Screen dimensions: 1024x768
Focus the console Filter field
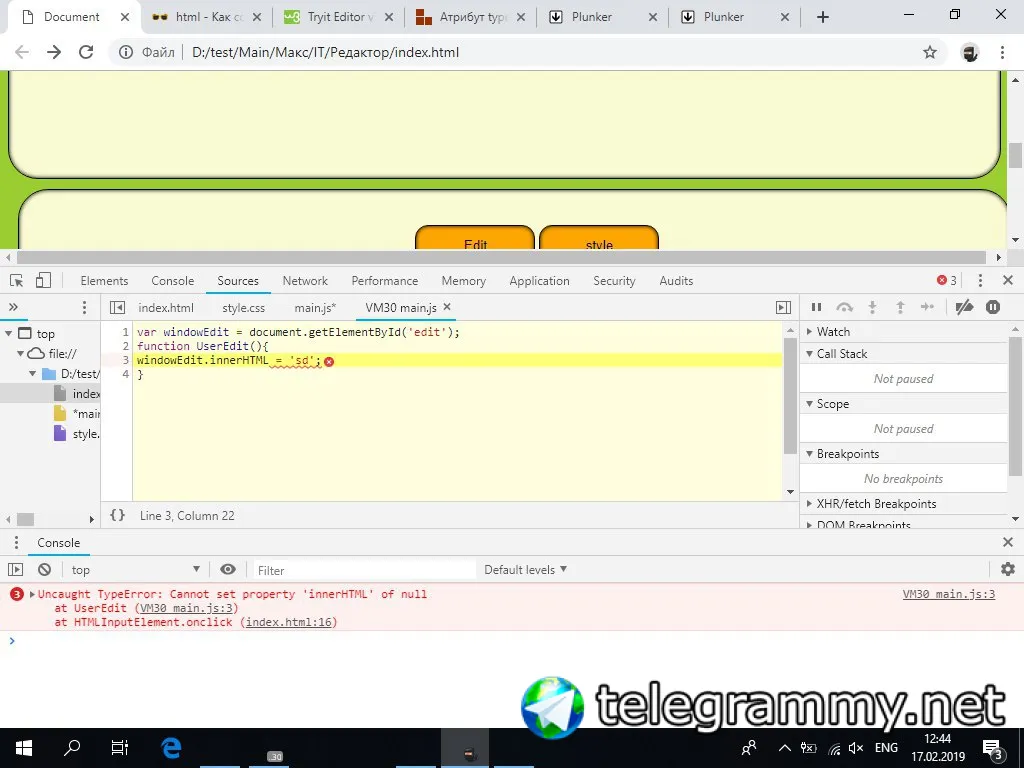[x=364, y=570]
